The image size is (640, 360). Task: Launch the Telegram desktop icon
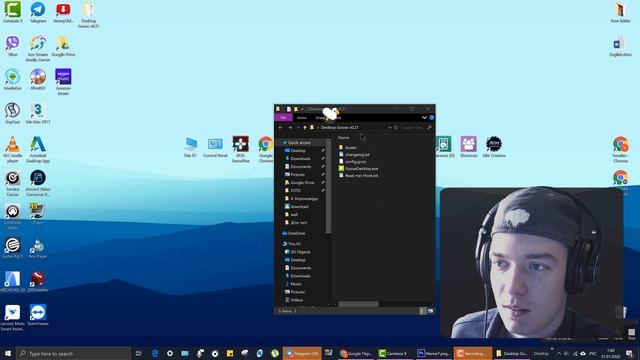[x=38, y=12]
